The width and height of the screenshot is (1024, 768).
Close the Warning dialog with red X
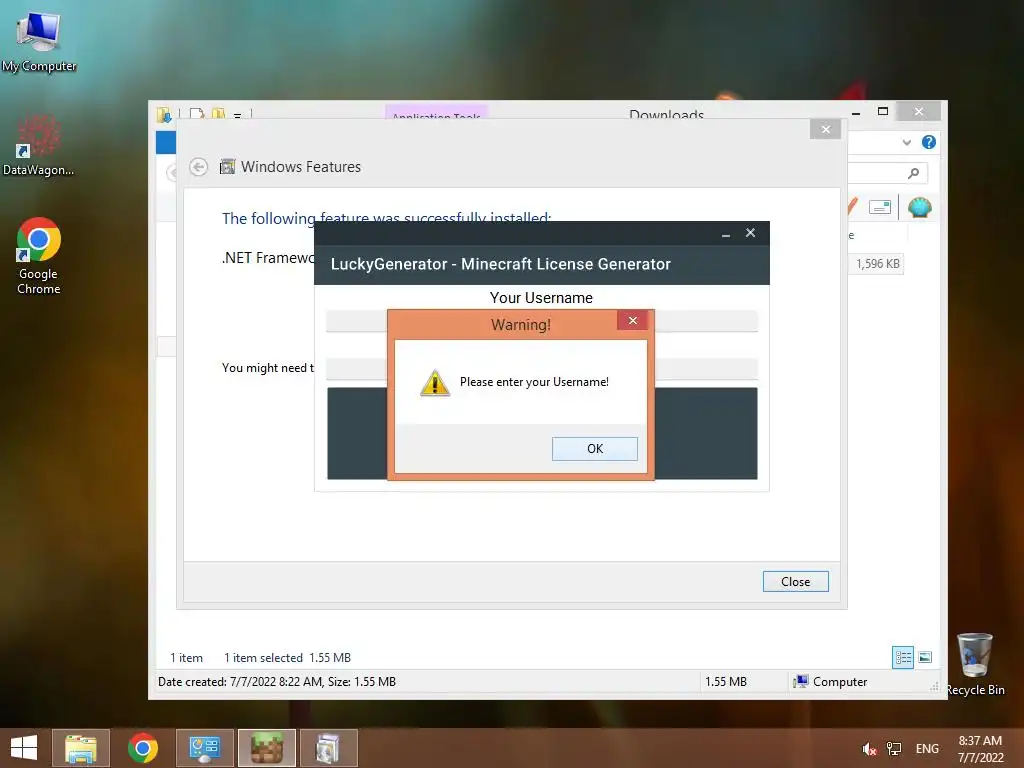632,320
